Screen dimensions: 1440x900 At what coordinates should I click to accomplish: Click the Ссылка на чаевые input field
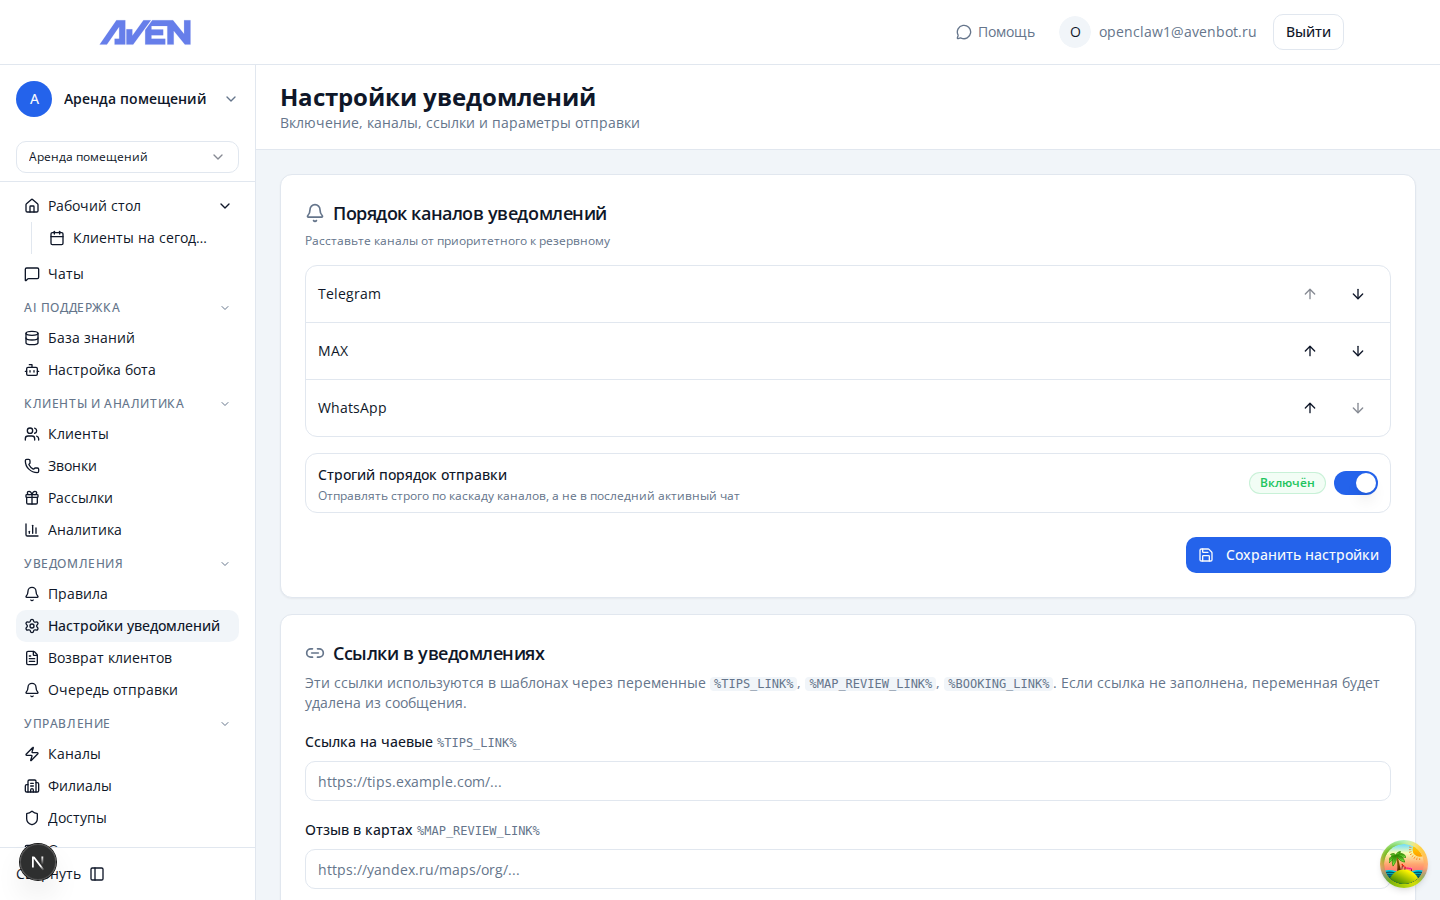pos(846,781)
